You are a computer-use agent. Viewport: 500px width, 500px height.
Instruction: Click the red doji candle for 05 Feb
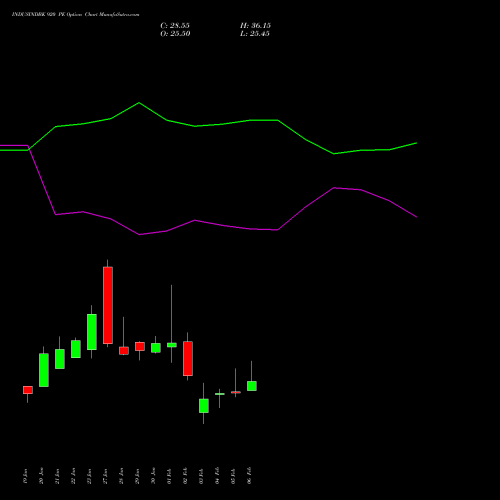click(x=236, y=392)
